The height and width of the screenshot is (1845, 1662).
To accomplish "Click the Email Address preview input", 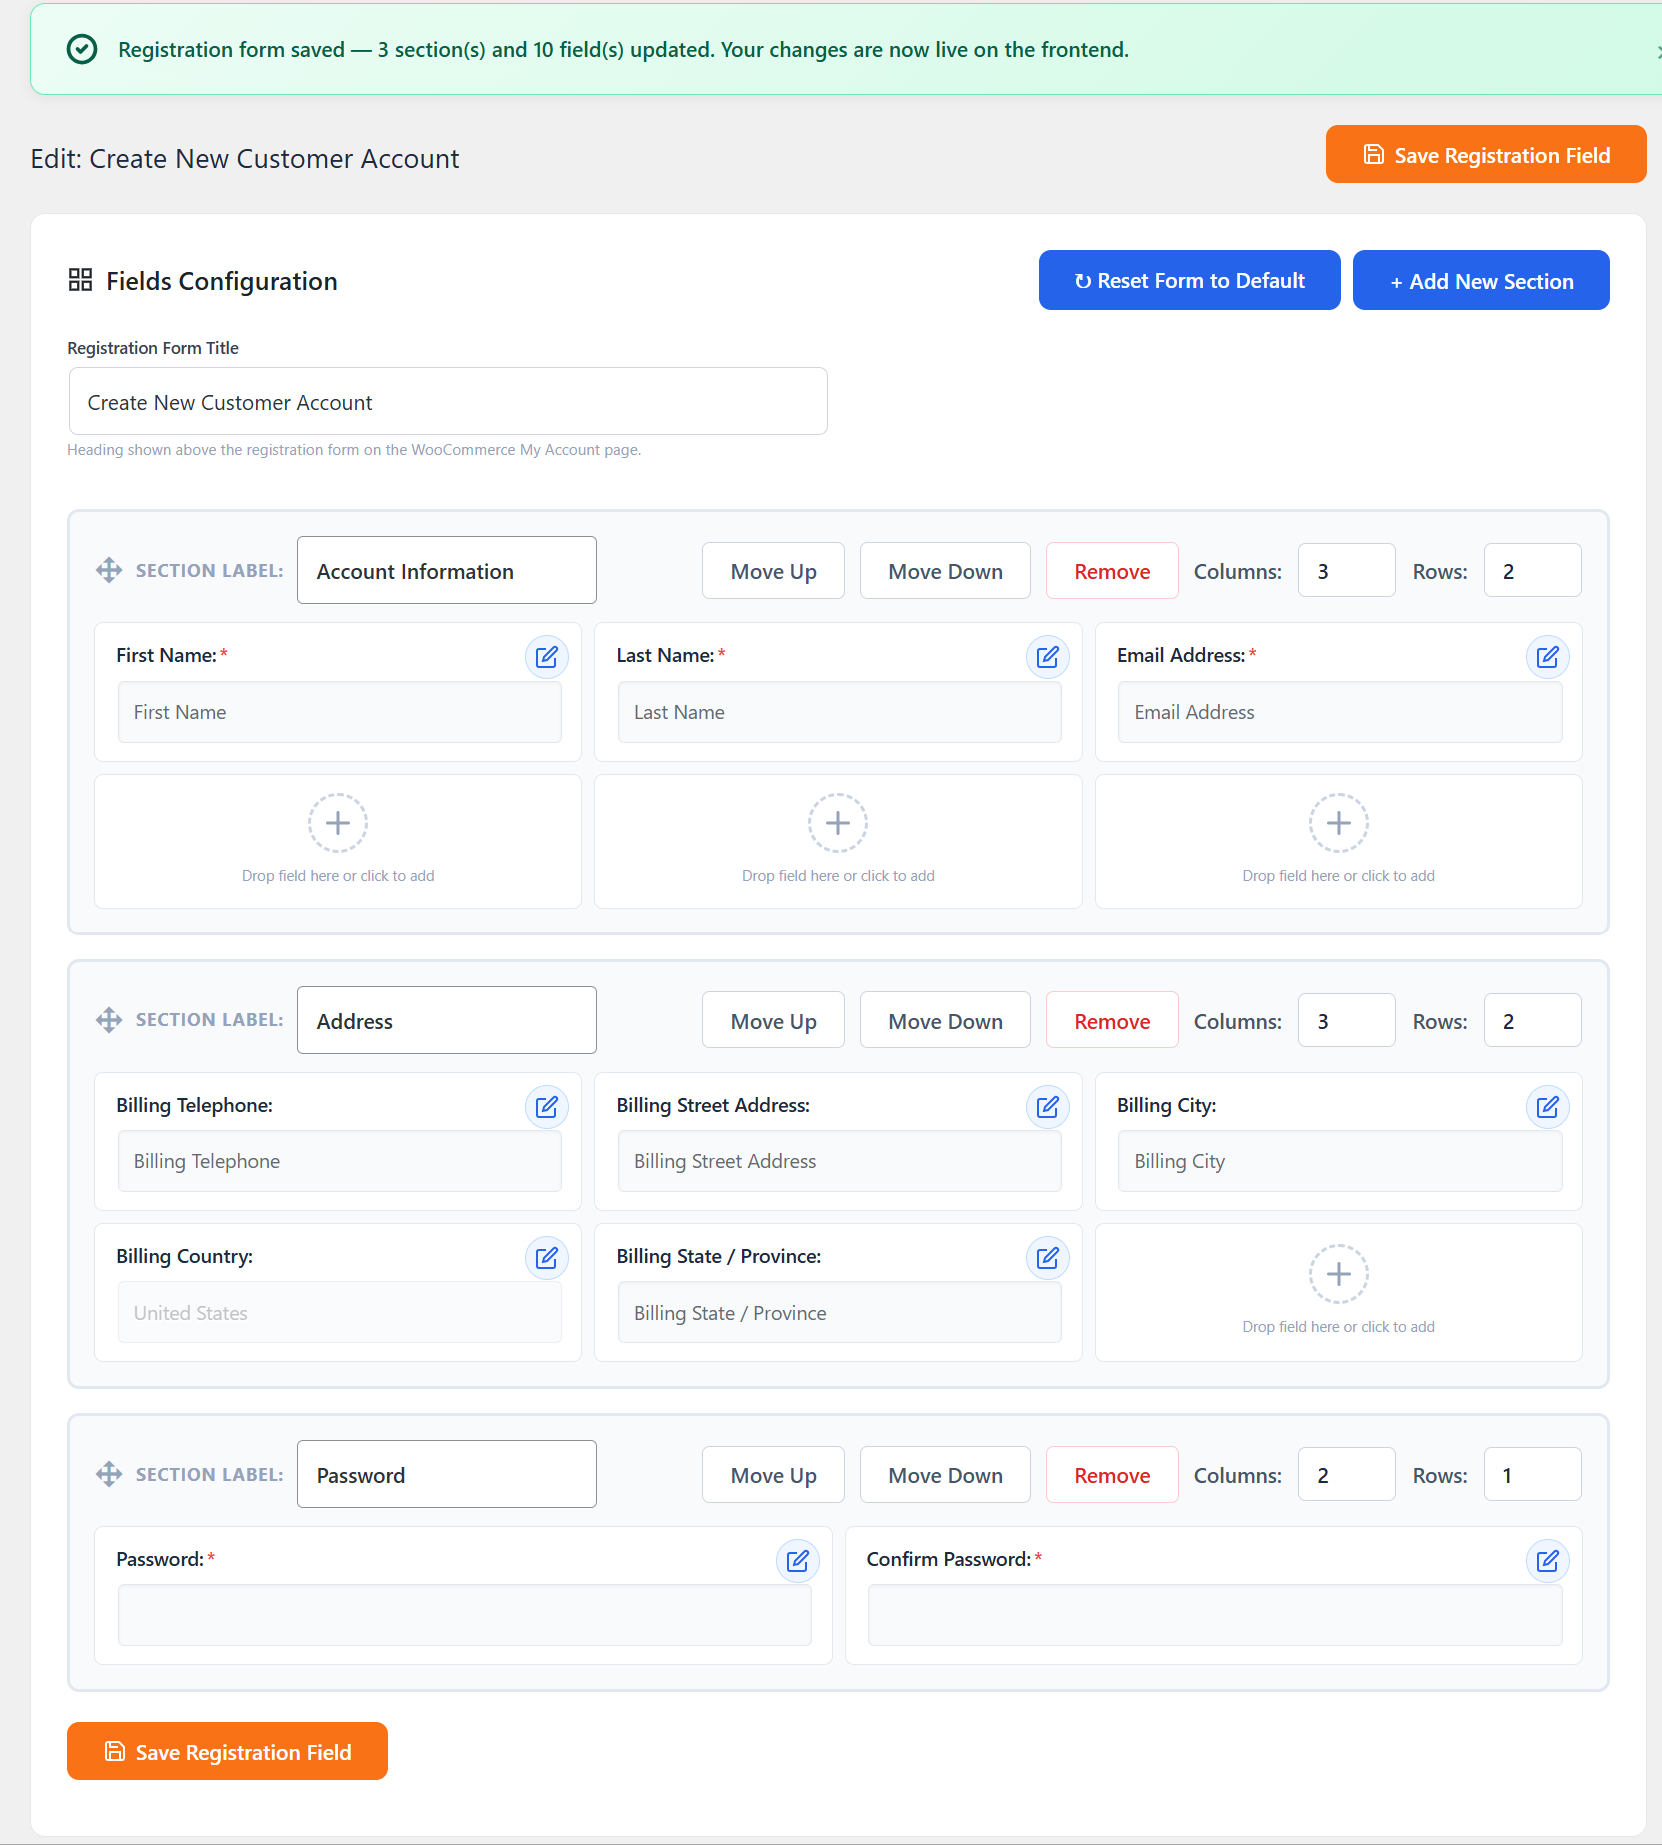I will [1340, 712].
